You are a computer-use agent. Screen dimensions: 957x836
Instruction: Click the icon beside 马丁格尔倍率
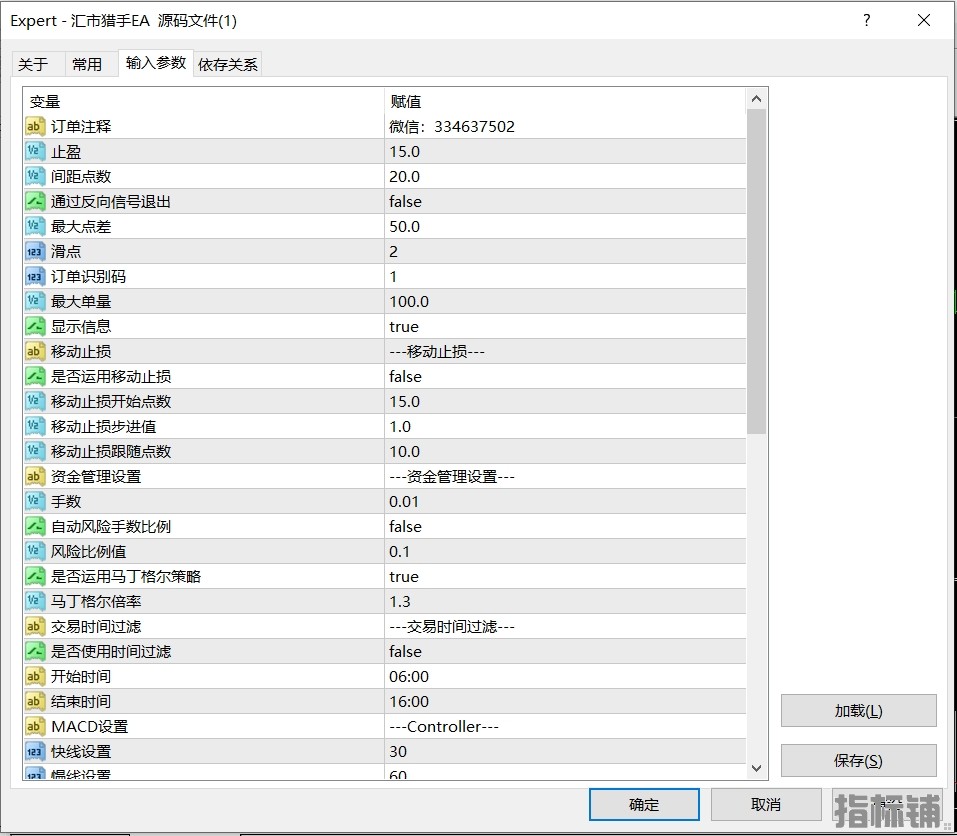(35, 602)
